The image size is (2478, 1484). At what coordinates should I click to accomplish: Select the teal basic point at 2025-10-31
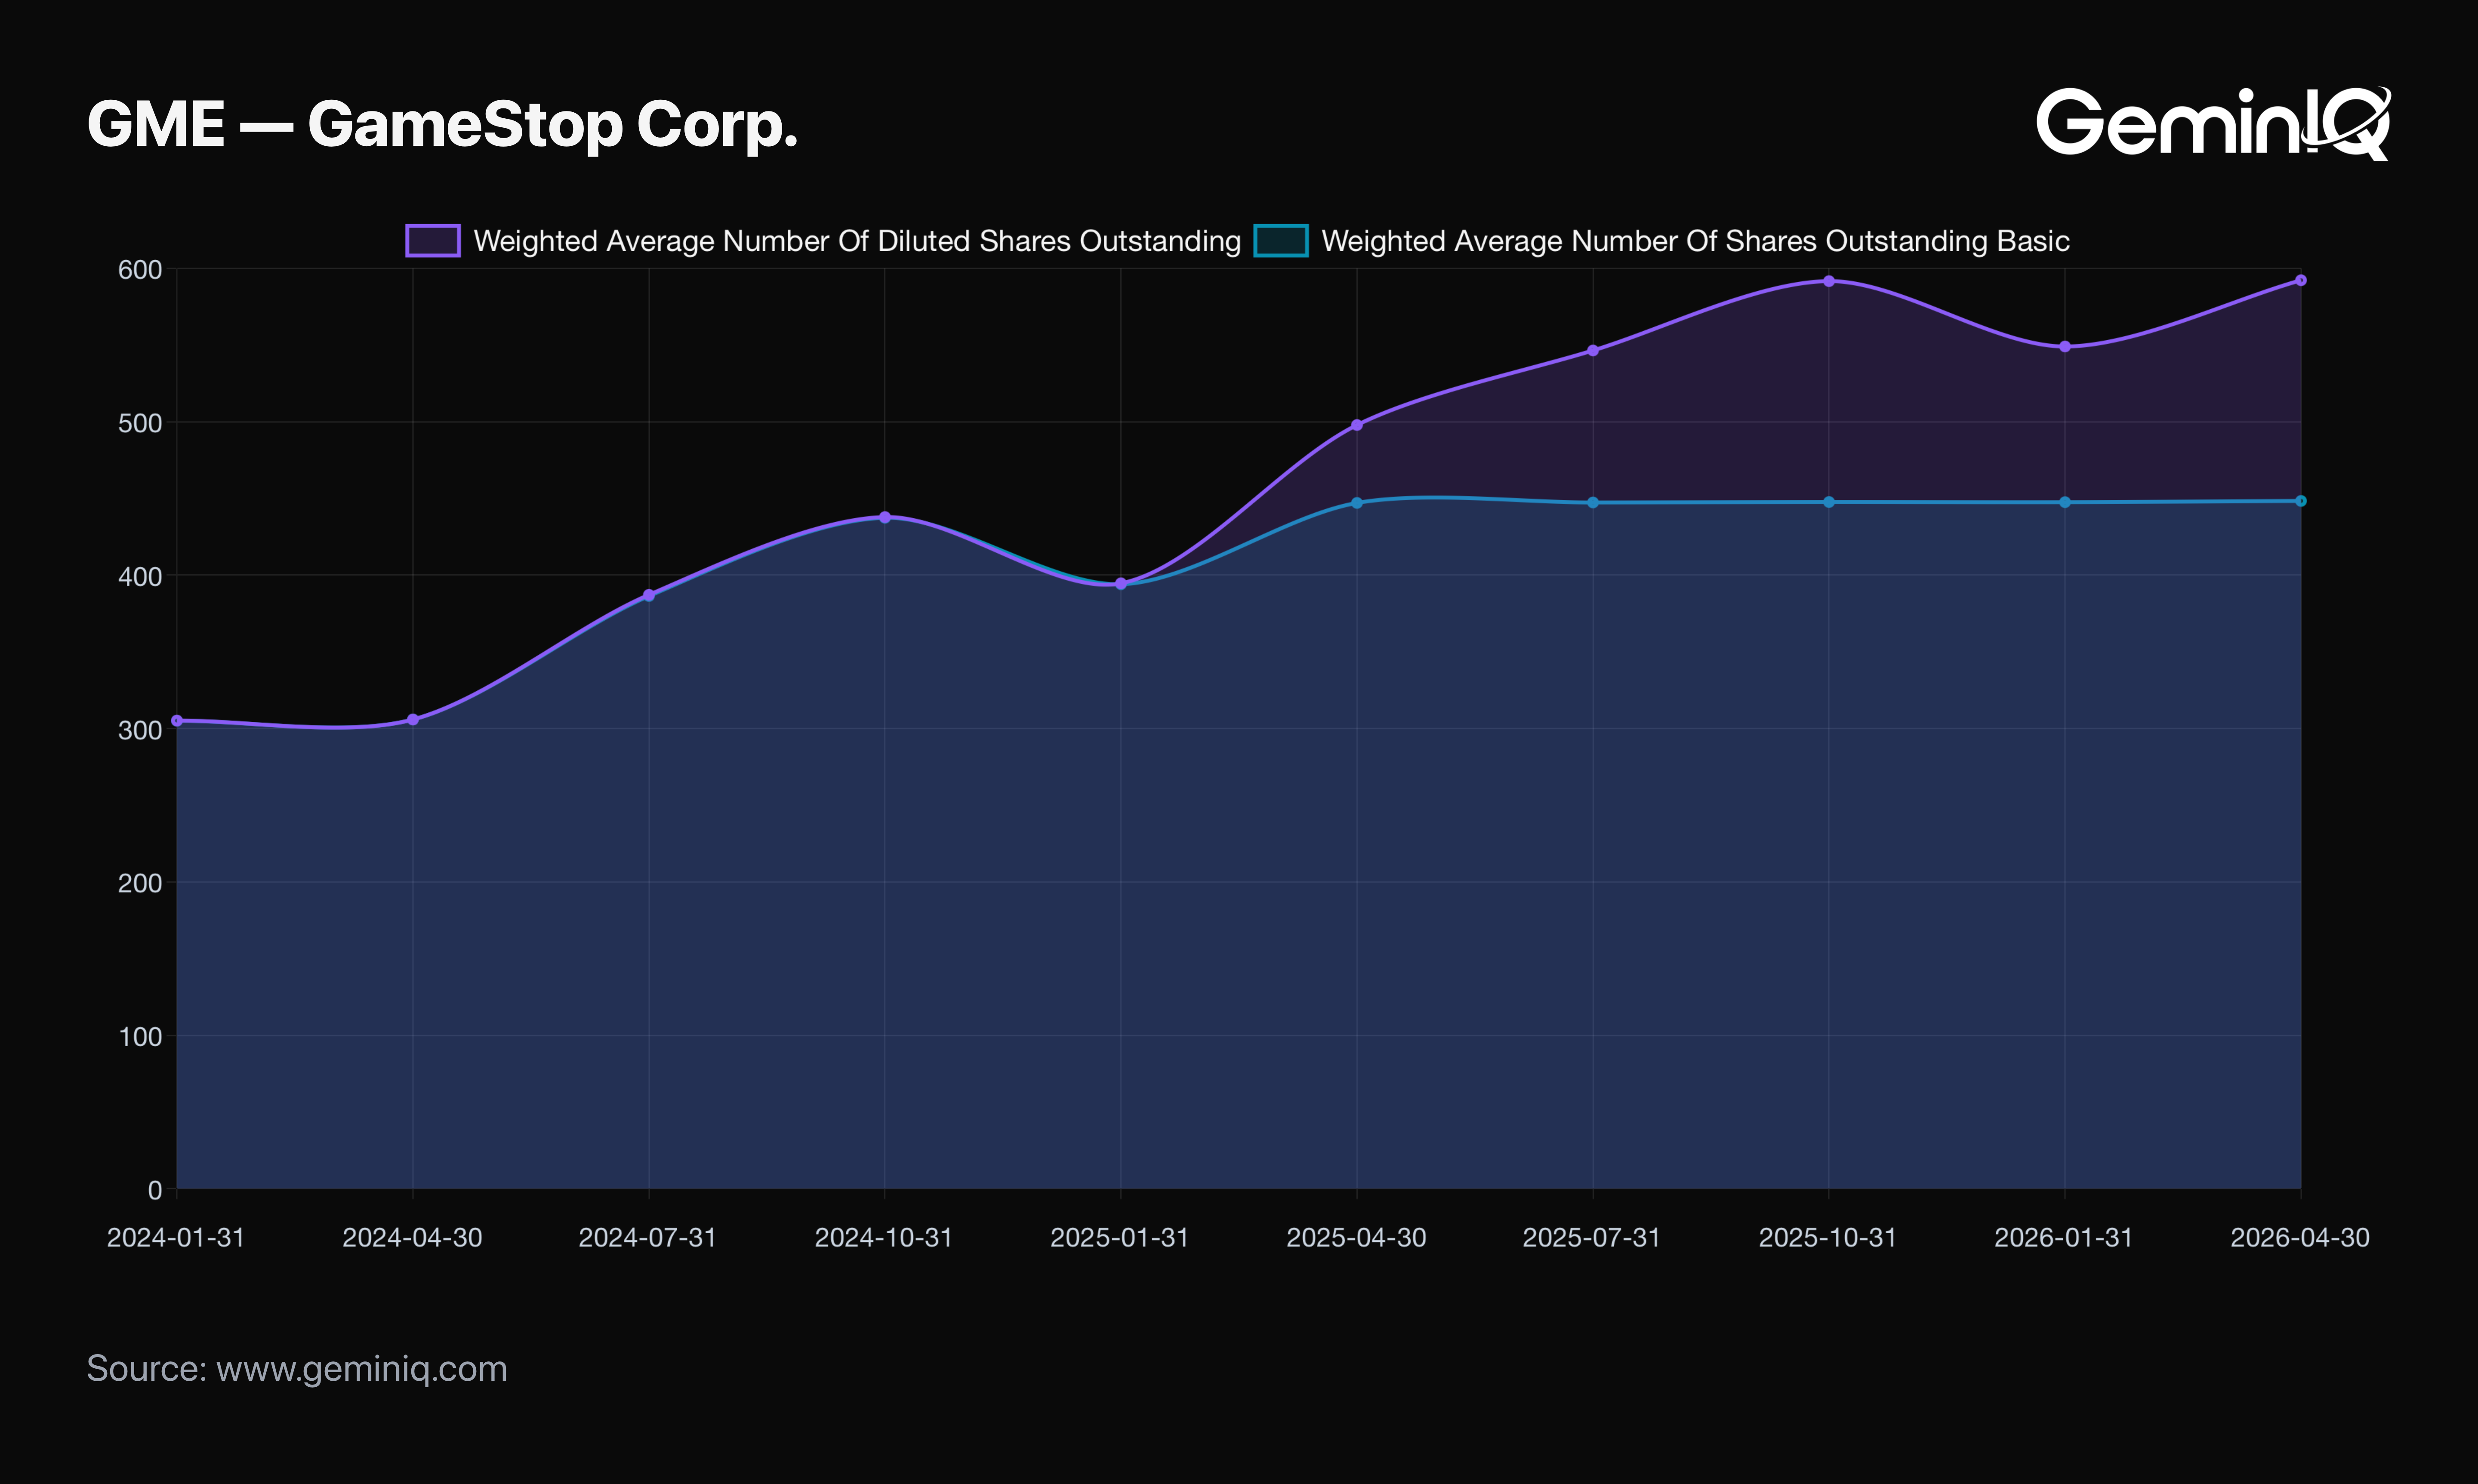tap(1829, 502)
